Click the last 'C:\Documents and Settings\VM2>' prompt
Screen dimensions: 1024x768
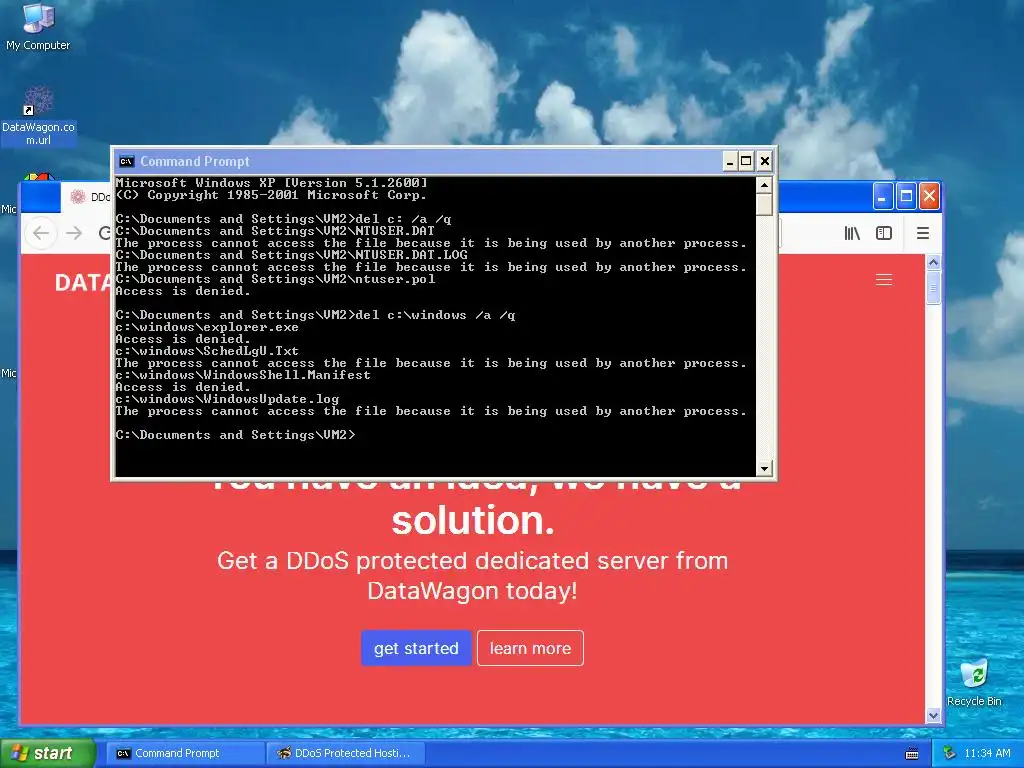236,435
